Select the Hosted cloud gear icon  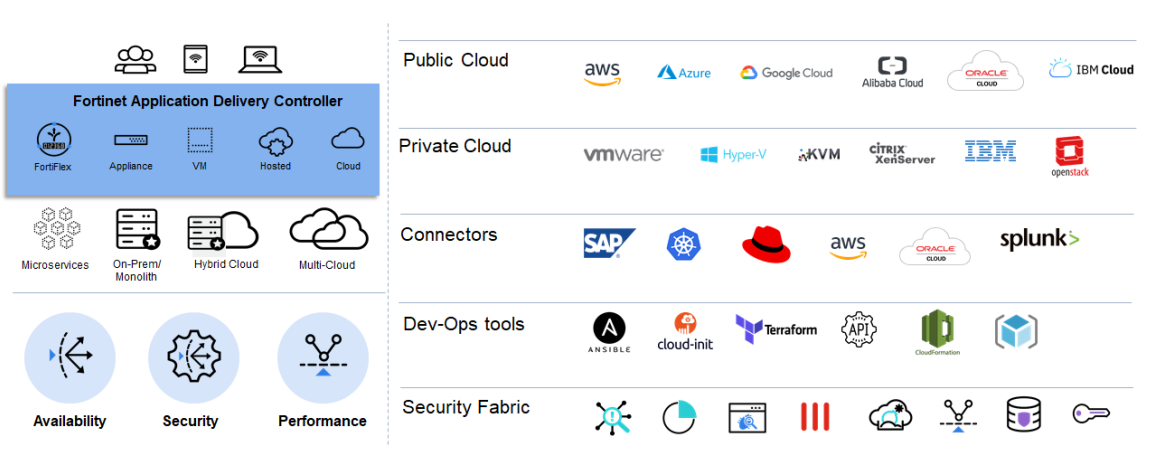pyautogui.click(x=275, y=142)
